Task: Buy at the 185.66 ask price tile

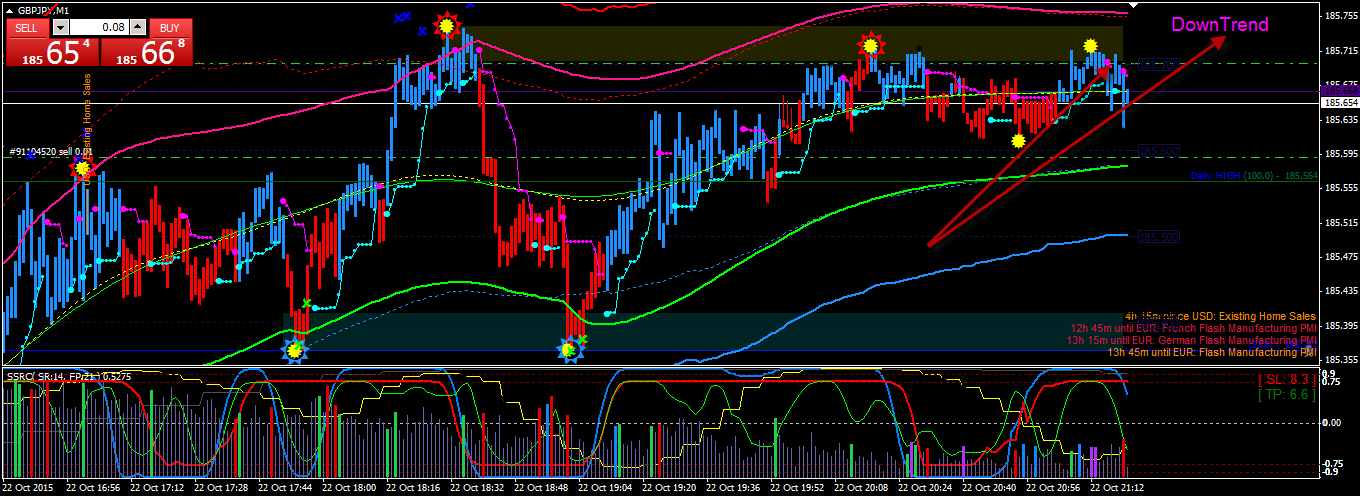Action: [147, 53]
